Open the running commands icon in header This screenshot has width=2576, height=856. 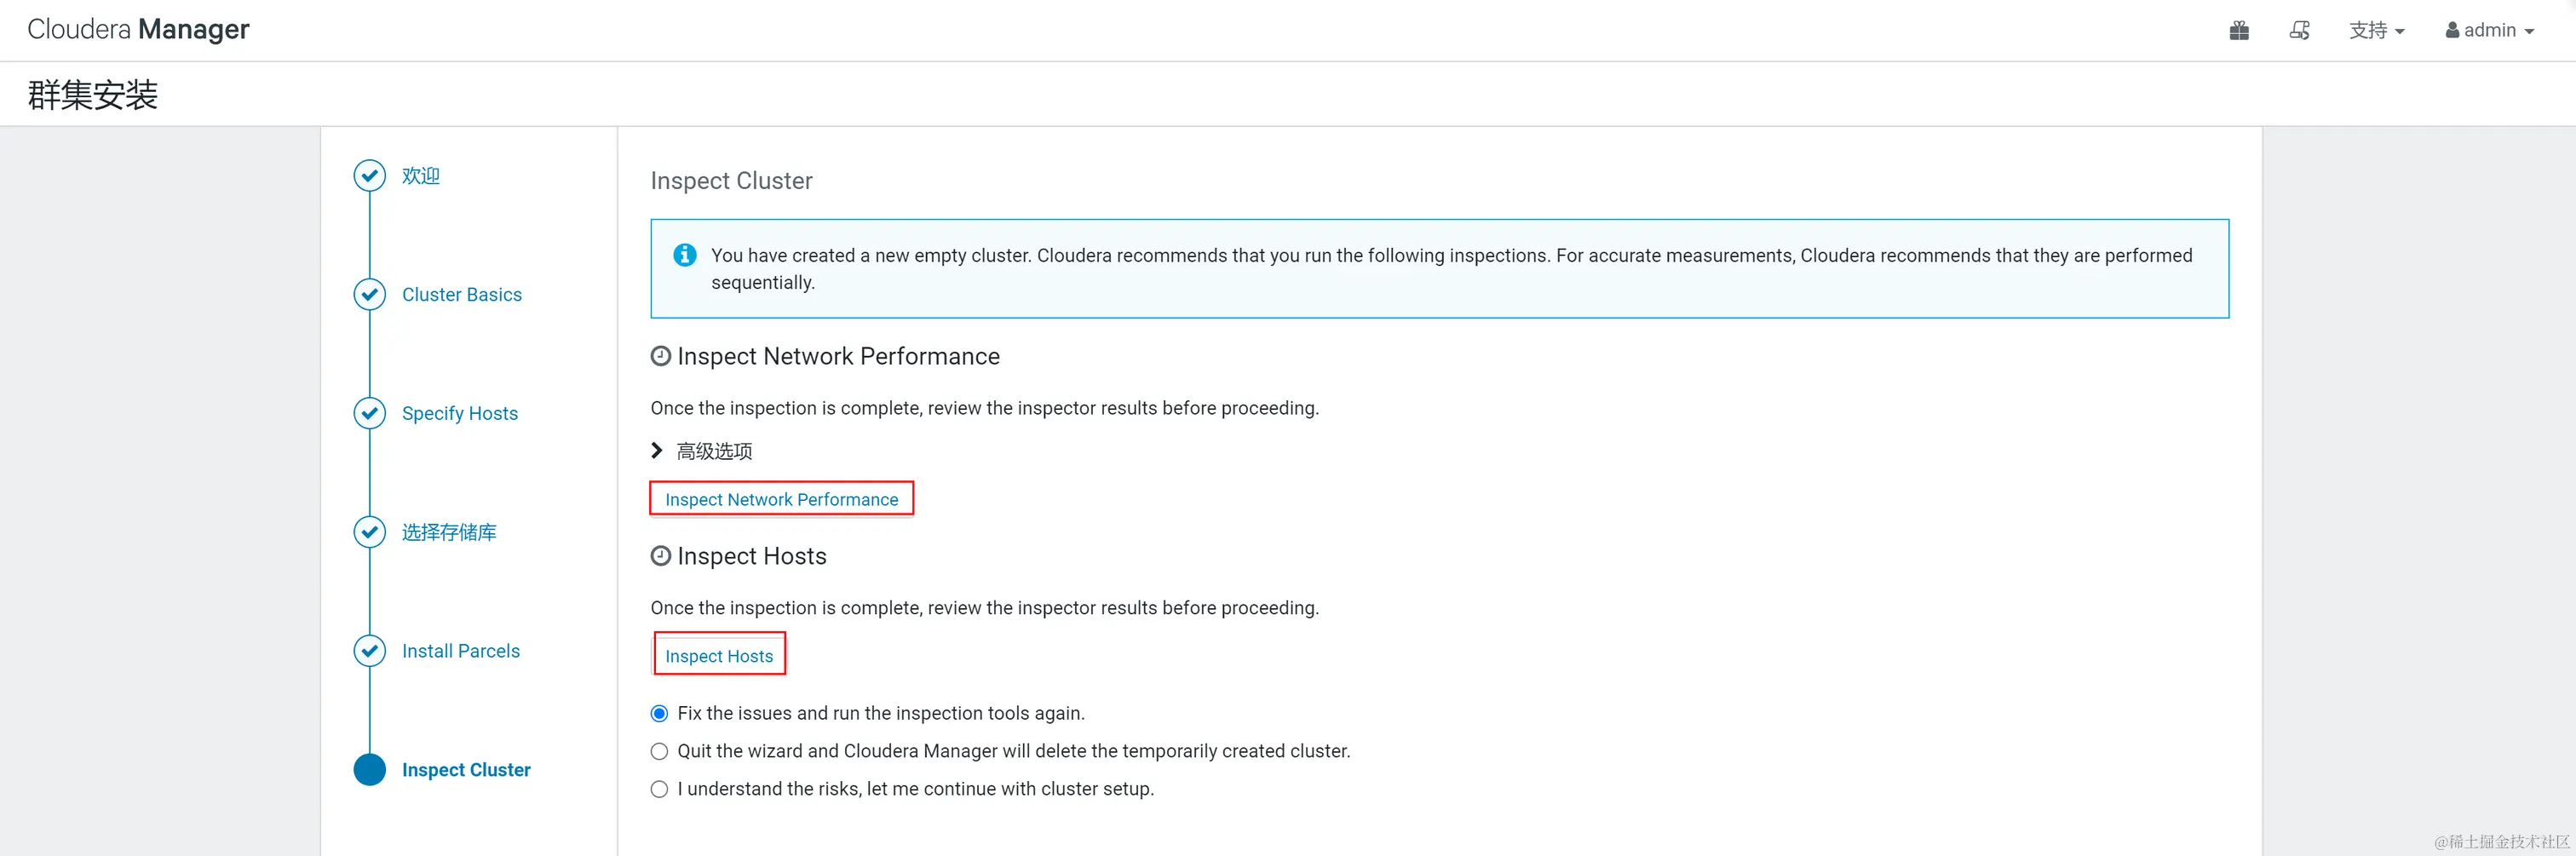click(x=2299, y=31)
